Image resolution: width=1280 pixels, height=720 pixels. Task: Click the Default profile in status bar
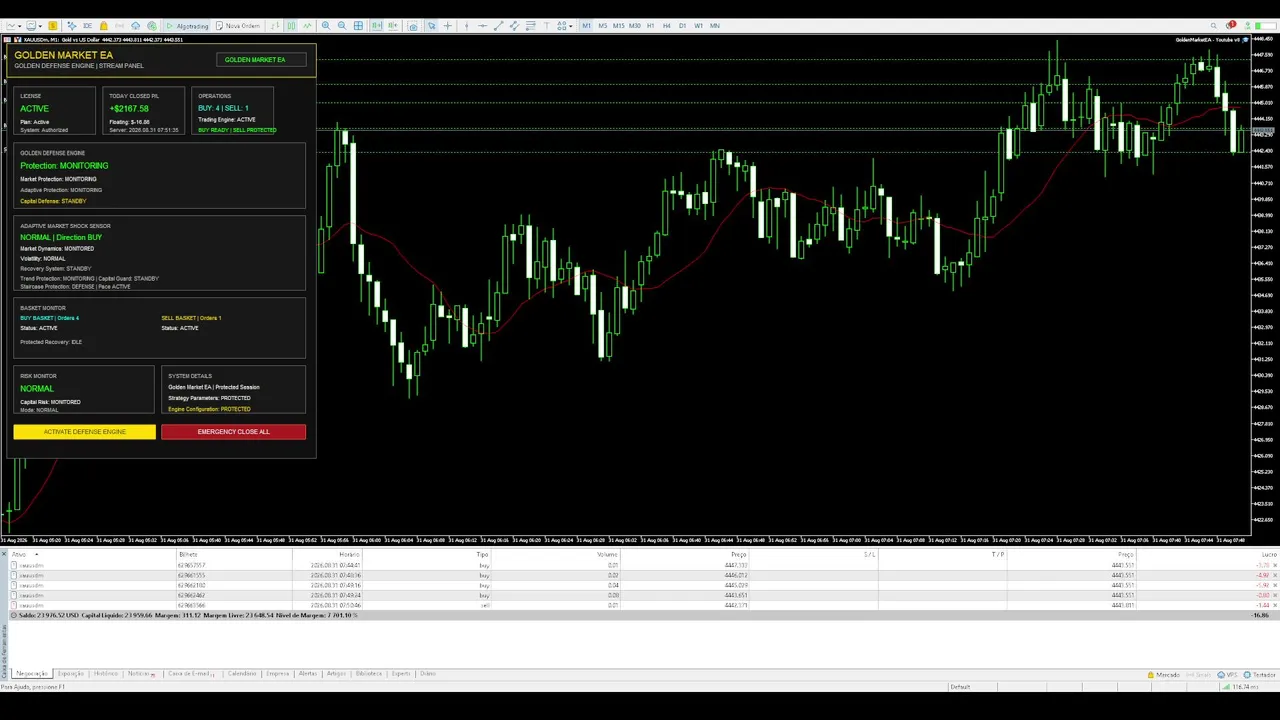coord(960,687)
